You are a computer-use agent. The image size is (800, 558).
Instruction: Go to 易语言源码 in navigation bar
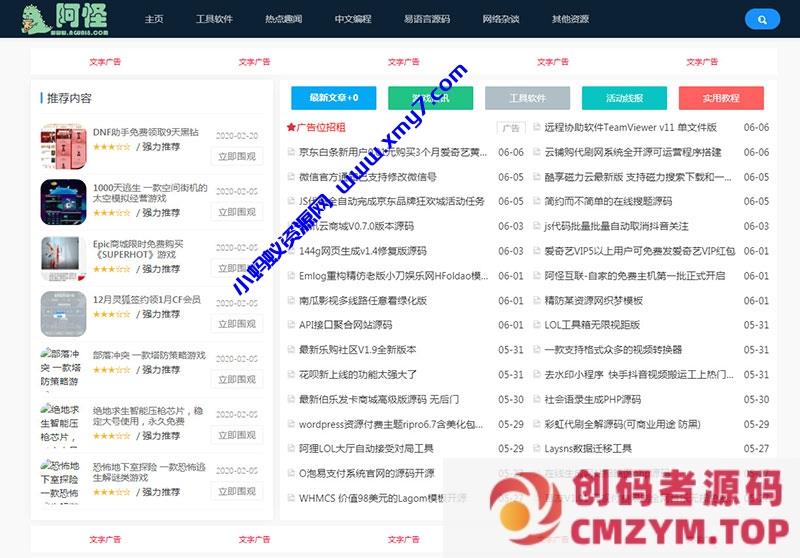pos(426,19)
